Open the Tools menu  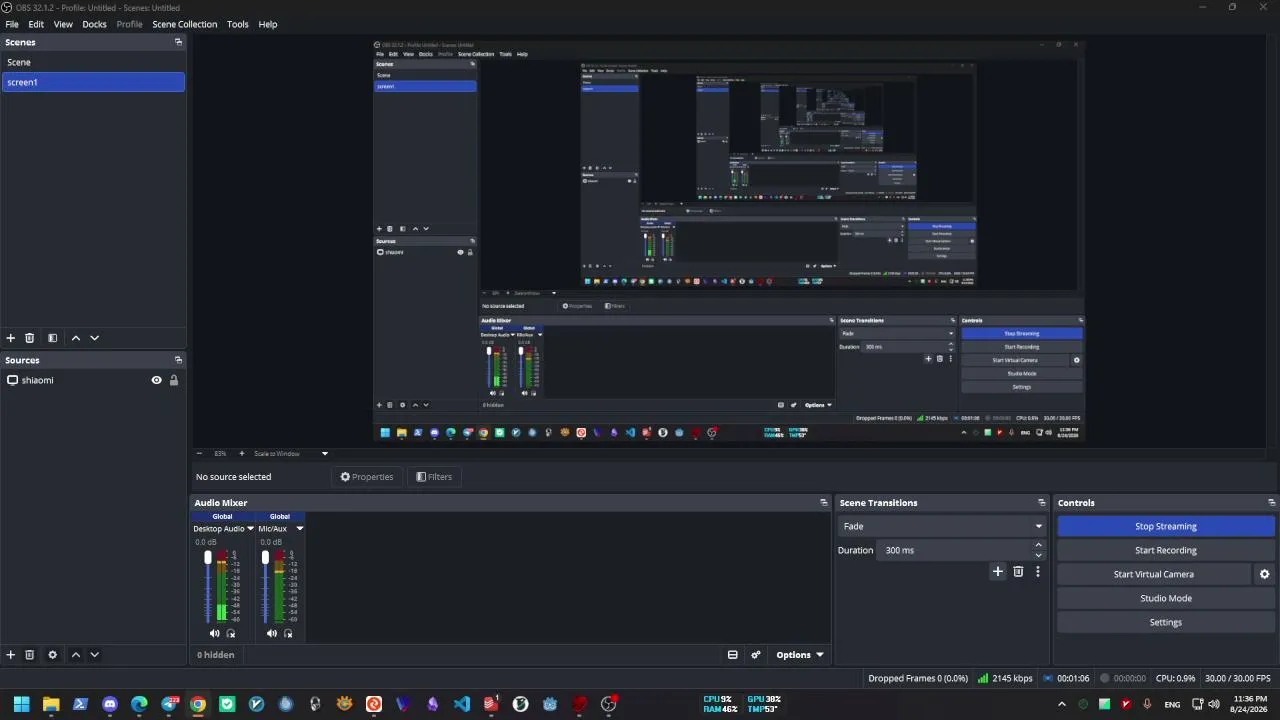pos(237,24)
